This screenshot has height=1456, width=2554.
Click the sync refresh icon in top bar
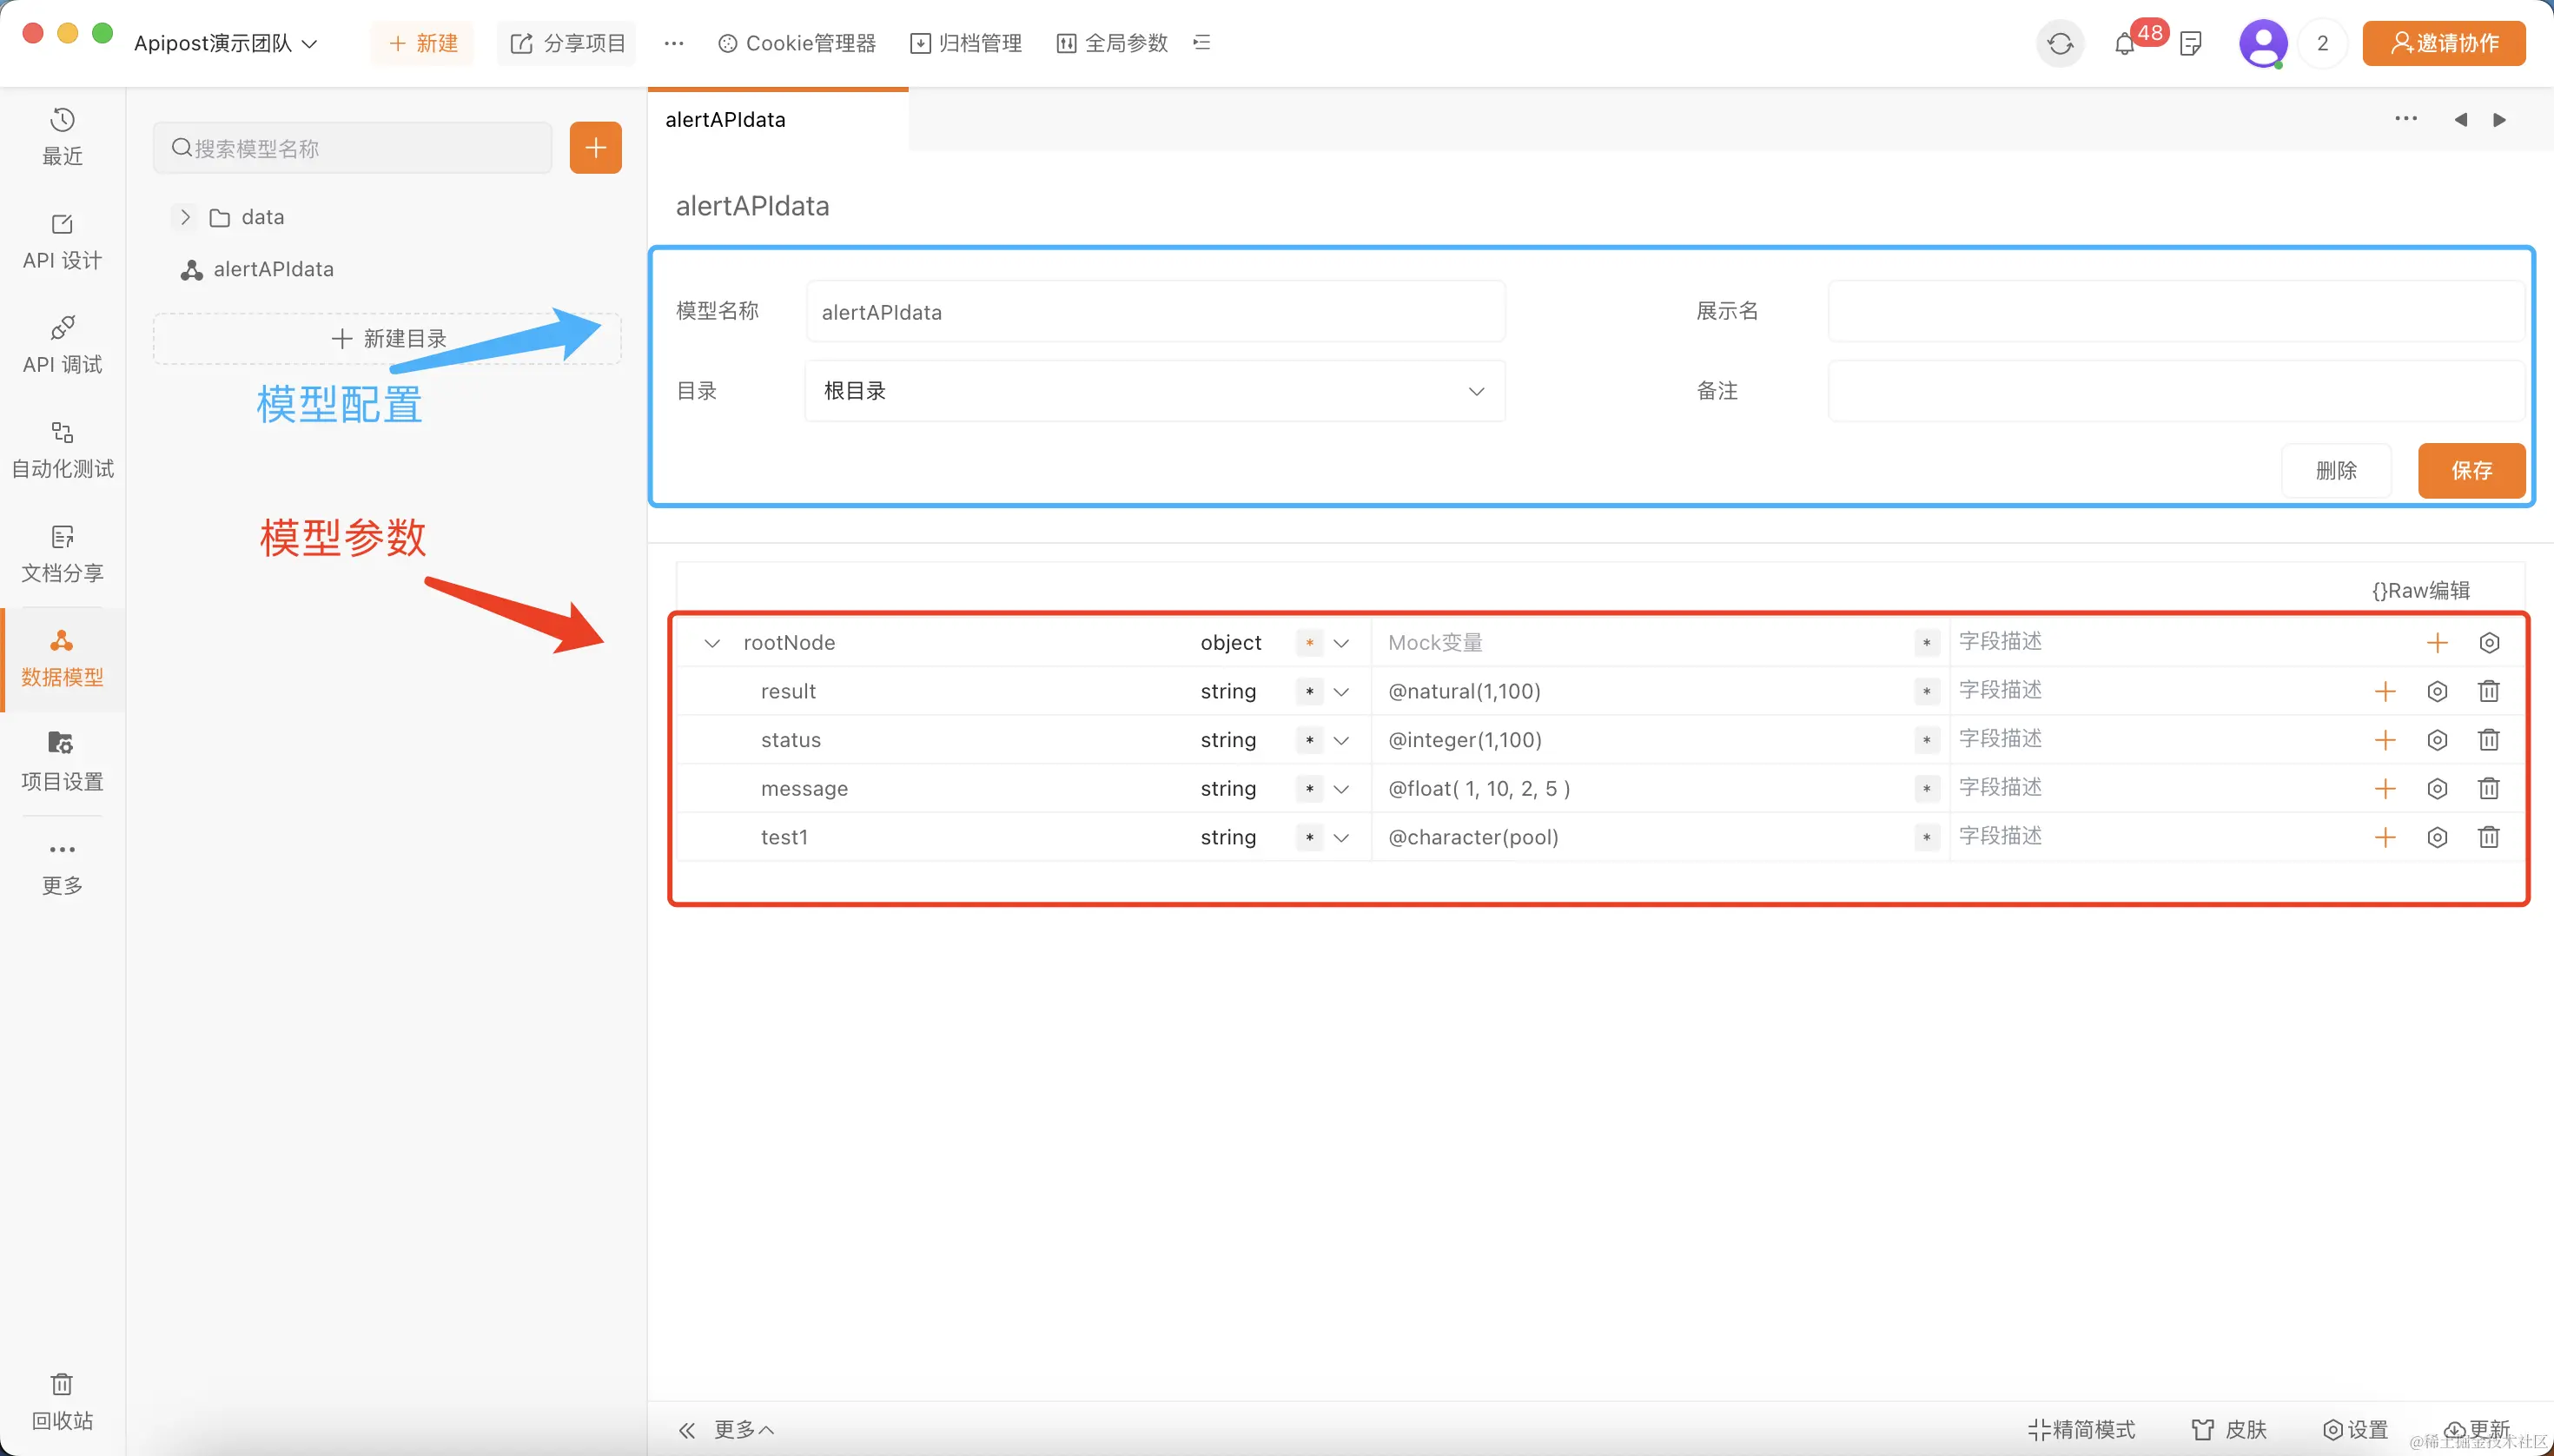(x=2060, y=43)
